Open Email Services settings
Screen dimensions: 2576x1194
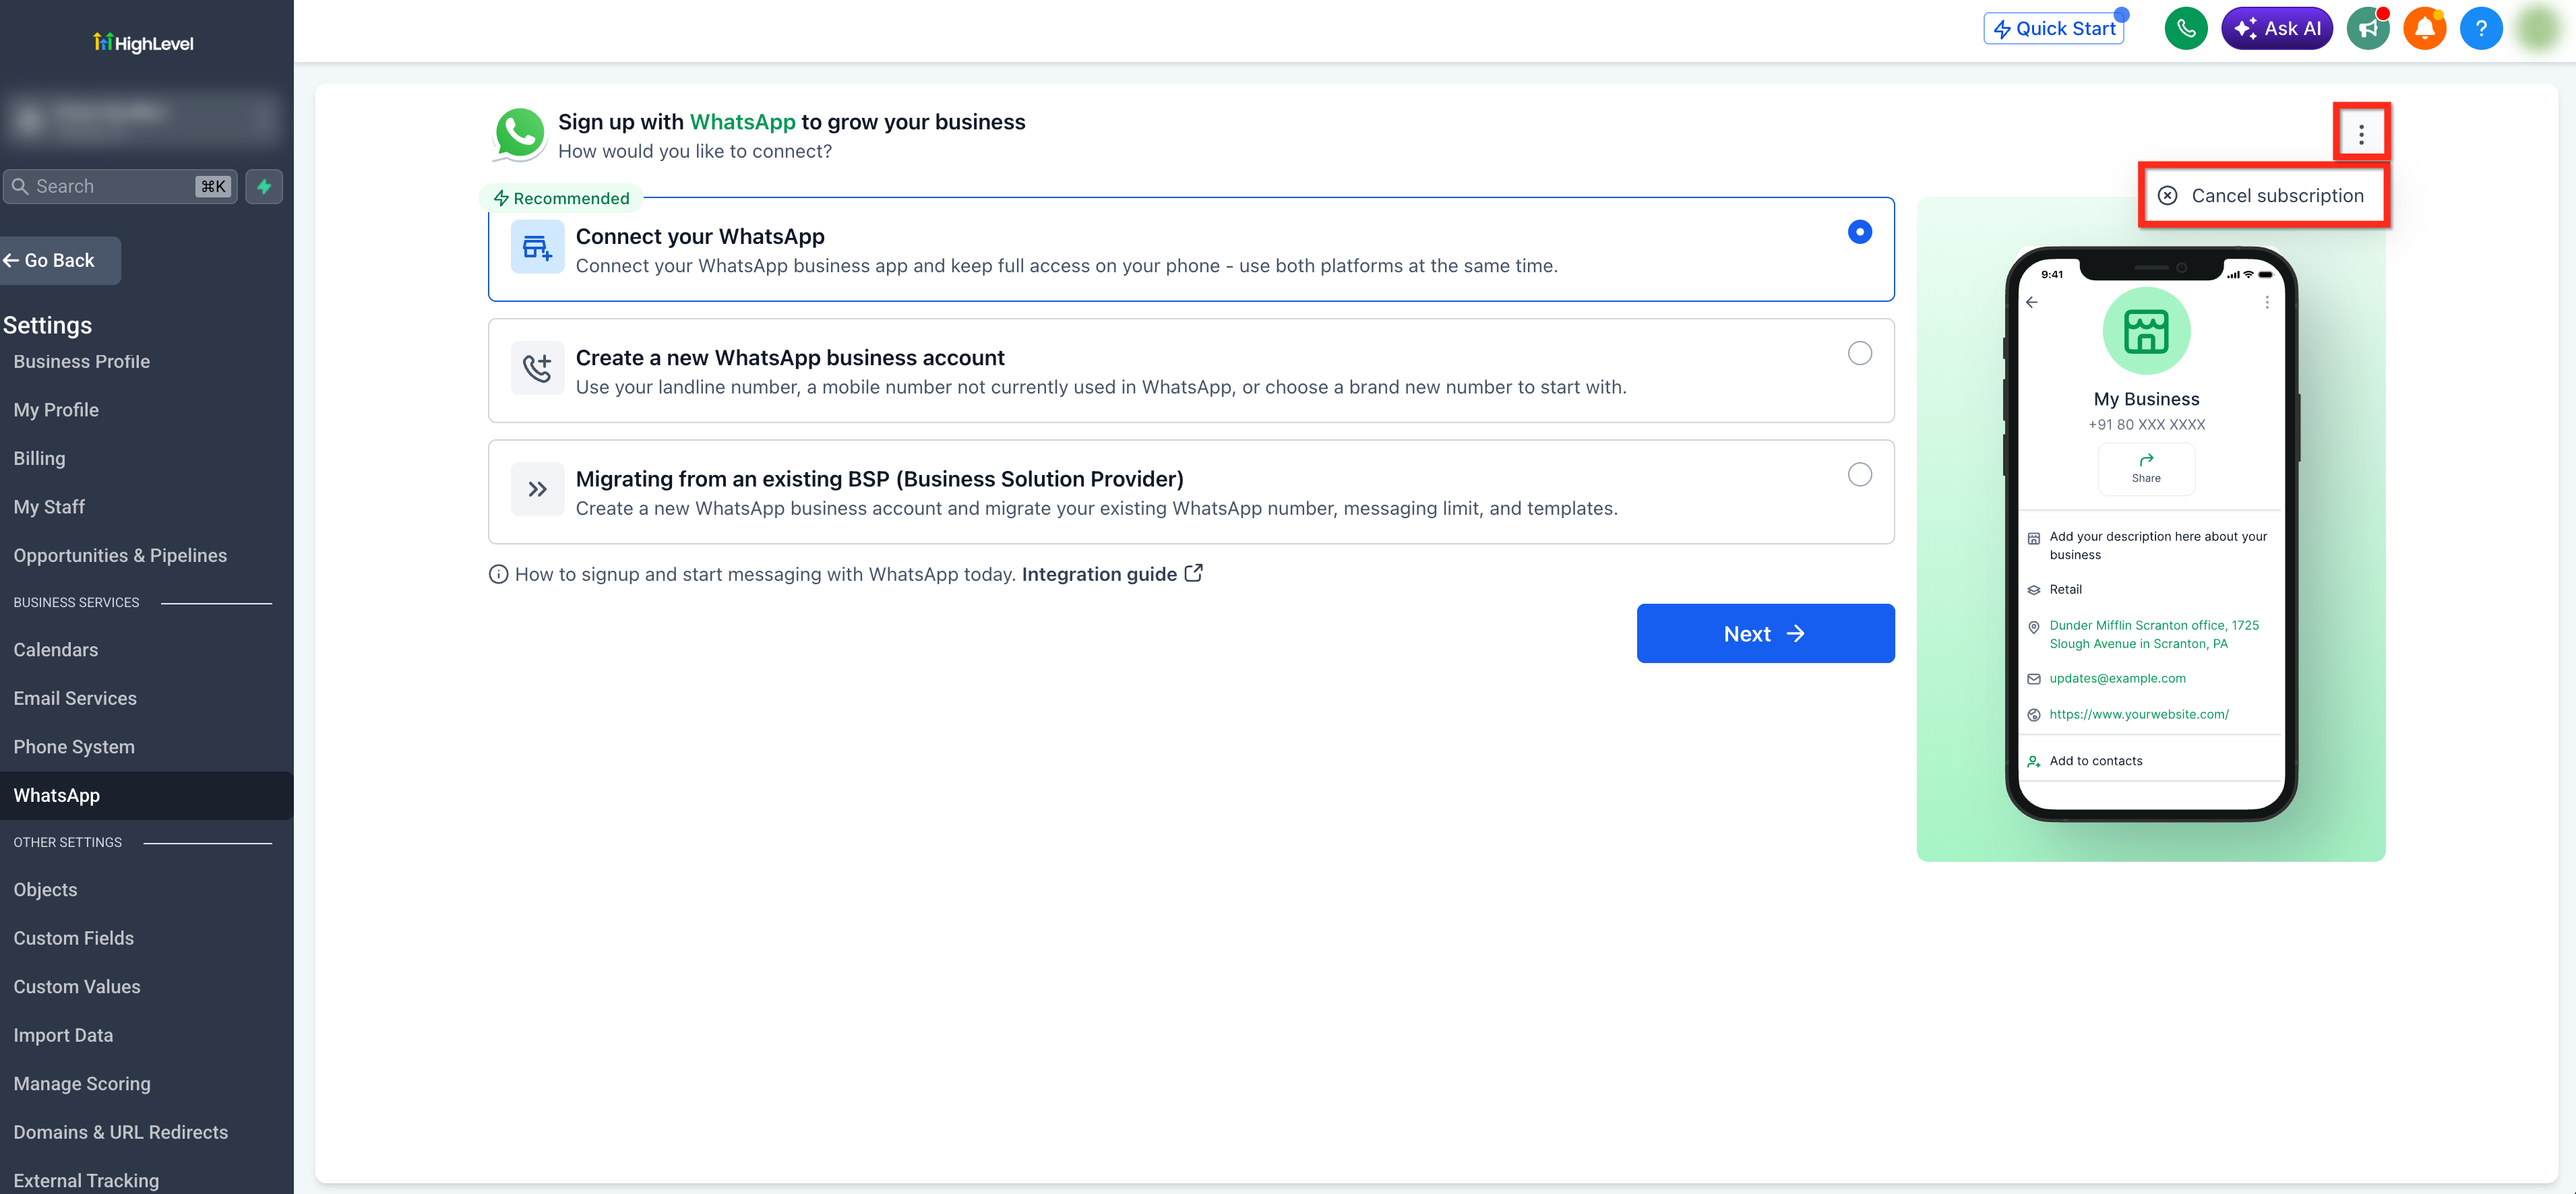point(75,699)
